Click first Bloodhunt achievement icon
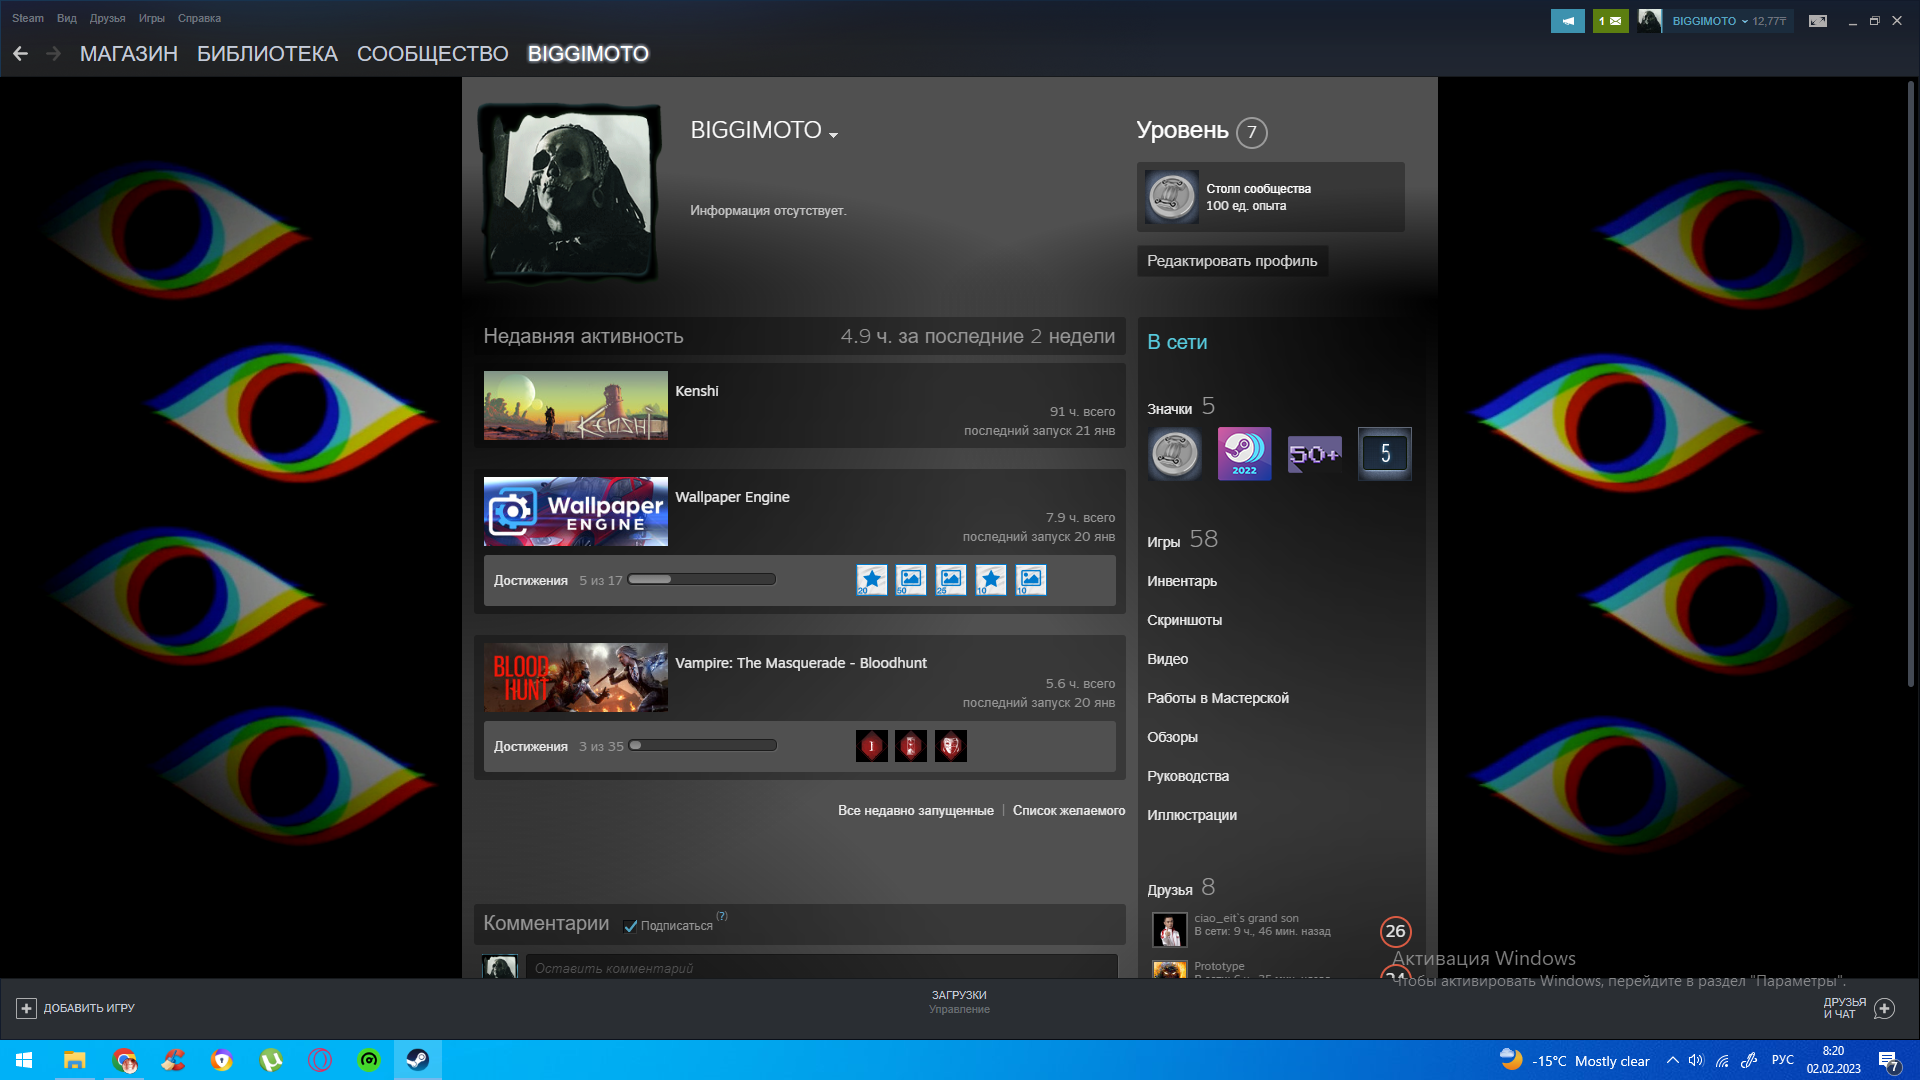1920x1080 pixels. (x=871, y=746)
